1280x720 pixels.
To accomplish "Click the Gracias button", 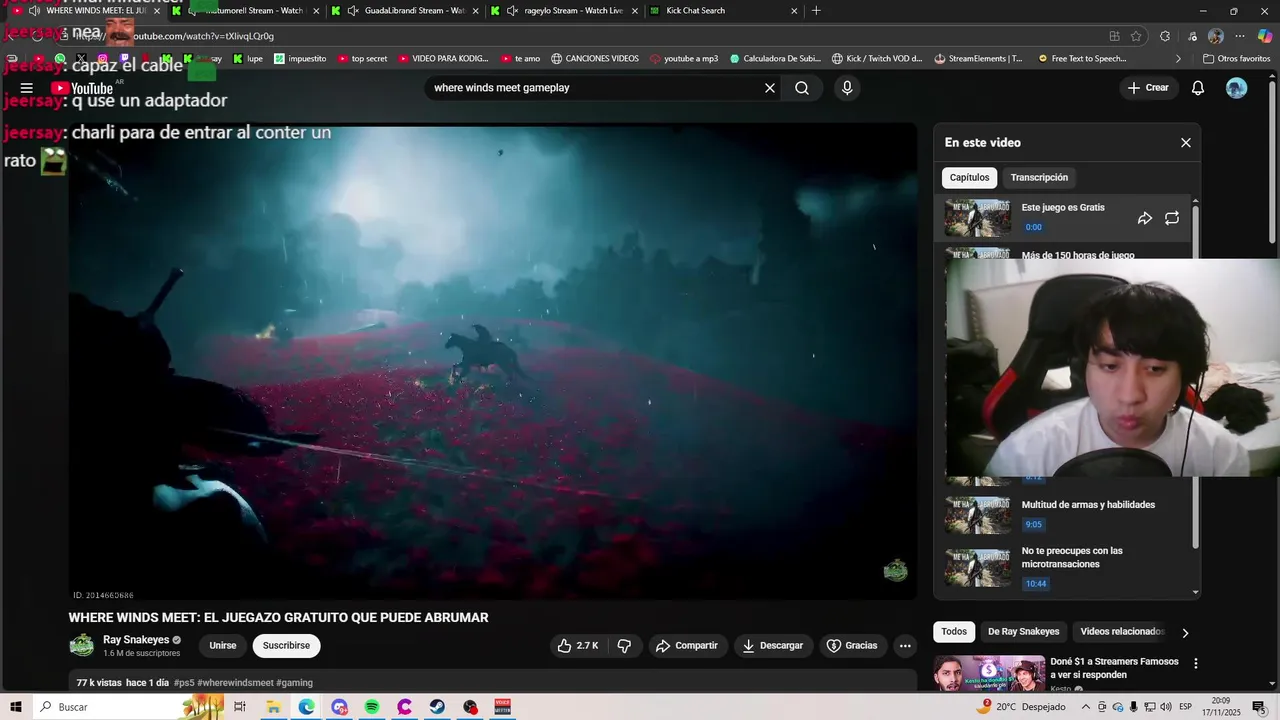I will click(x=851, y=646).
